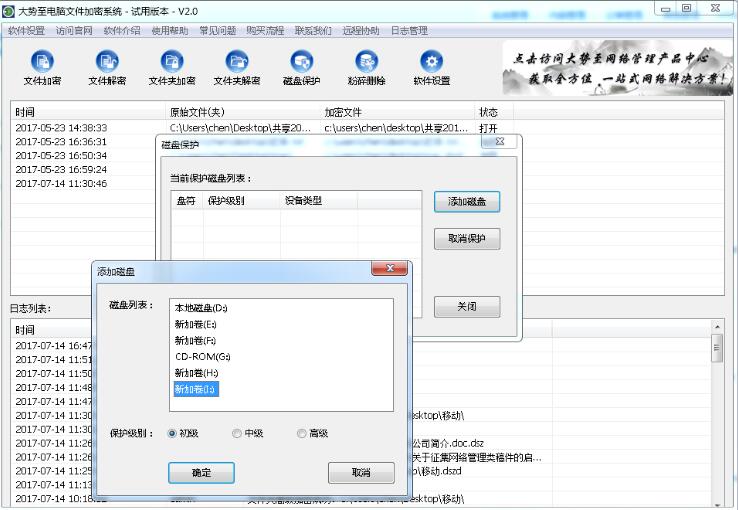This screenshot has width=738, height=510.
Task: Open the 使用帮助 menu
Action: click(x=170, y=31)
